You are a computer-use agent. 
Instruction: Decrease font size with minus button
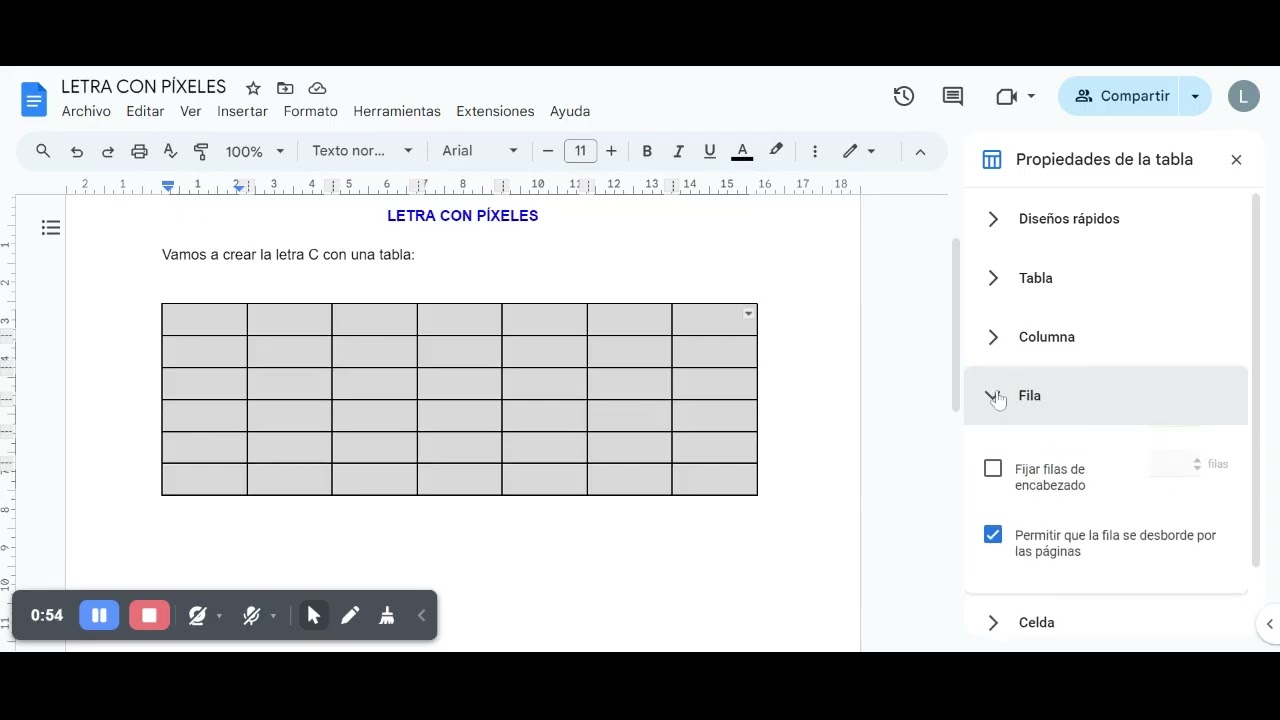(548, 151)
